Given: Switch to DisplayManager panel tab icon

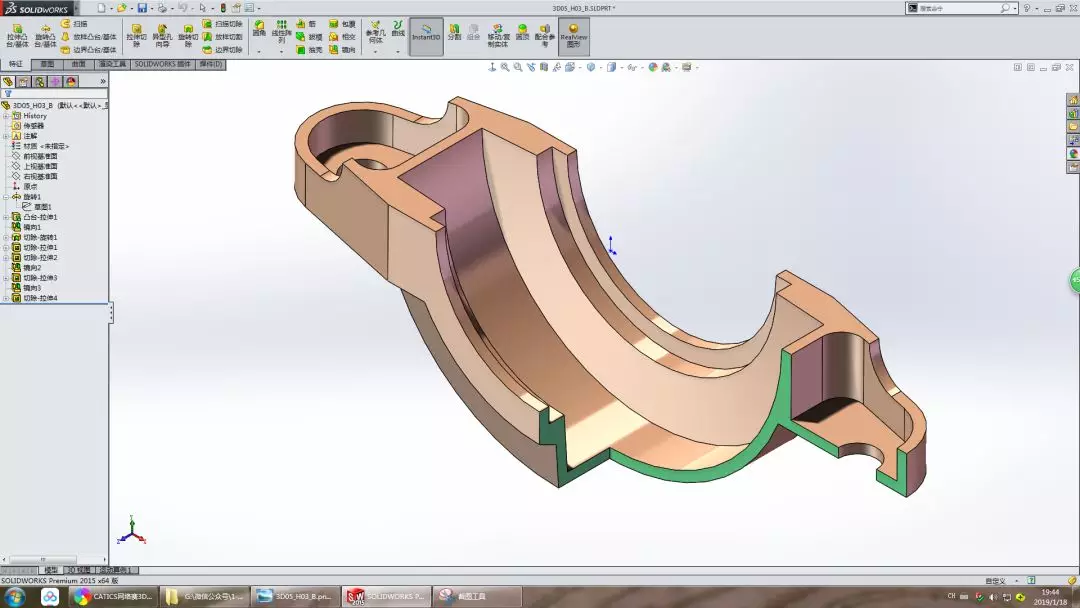Looking at the screenshot, I should (x=71, y=82).
